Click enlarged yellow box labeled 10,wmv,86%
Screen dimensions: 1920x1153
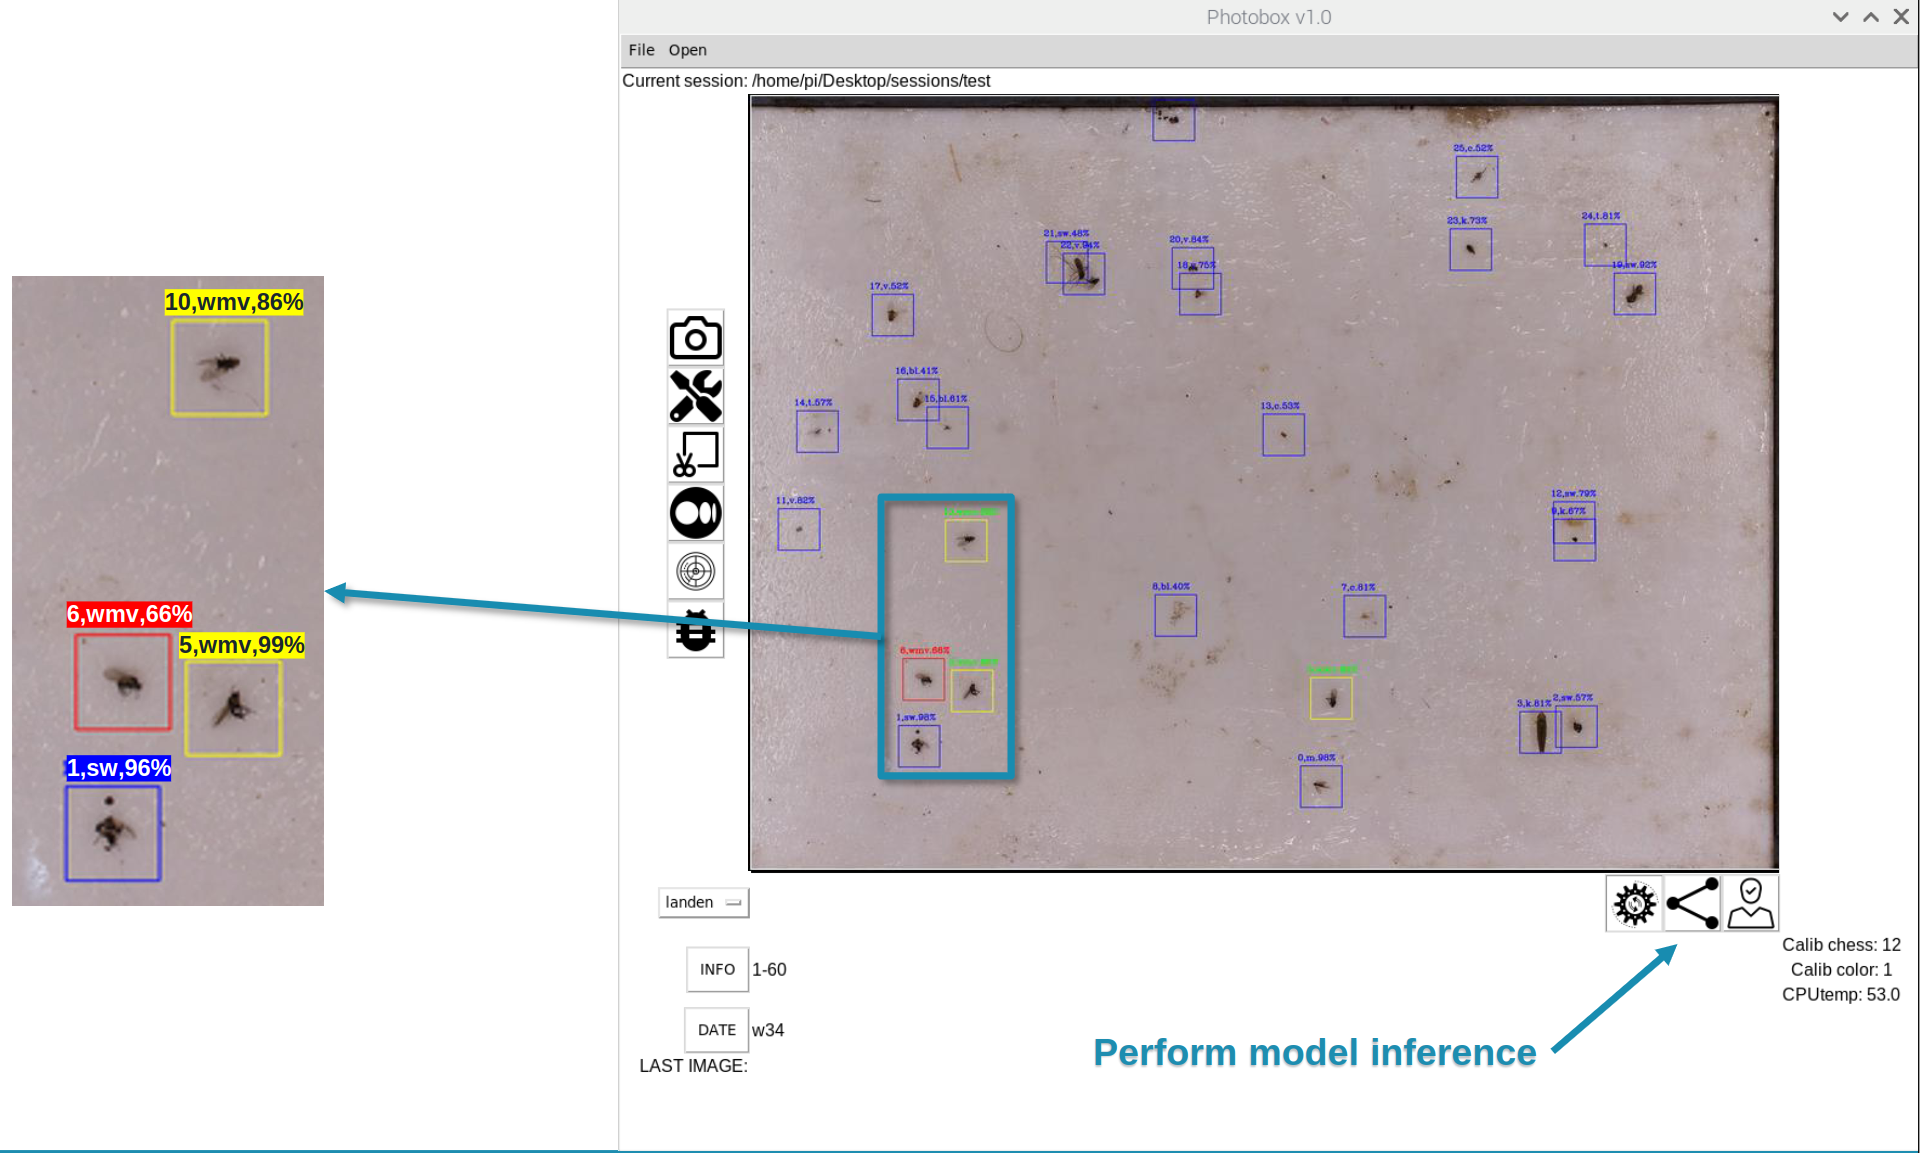(x=219, y=367)
